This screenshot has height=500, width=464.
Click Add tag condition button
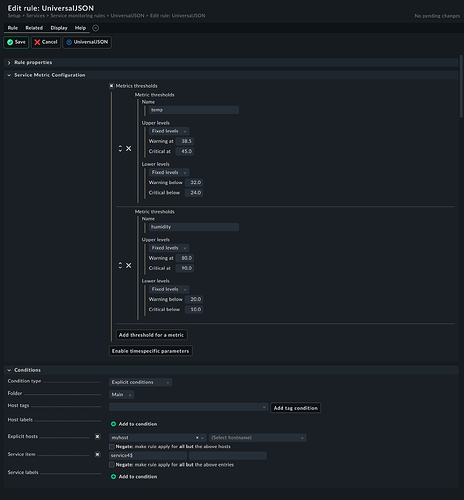coord(296,408)
